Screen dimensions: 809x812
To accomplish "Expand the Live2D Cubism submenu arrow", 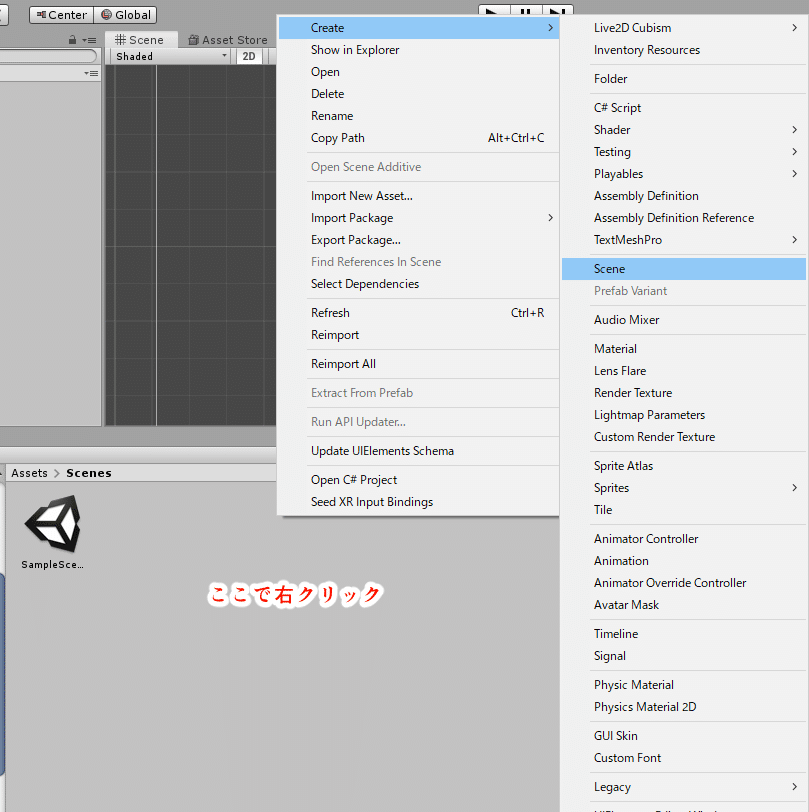I will pos(794,28).
